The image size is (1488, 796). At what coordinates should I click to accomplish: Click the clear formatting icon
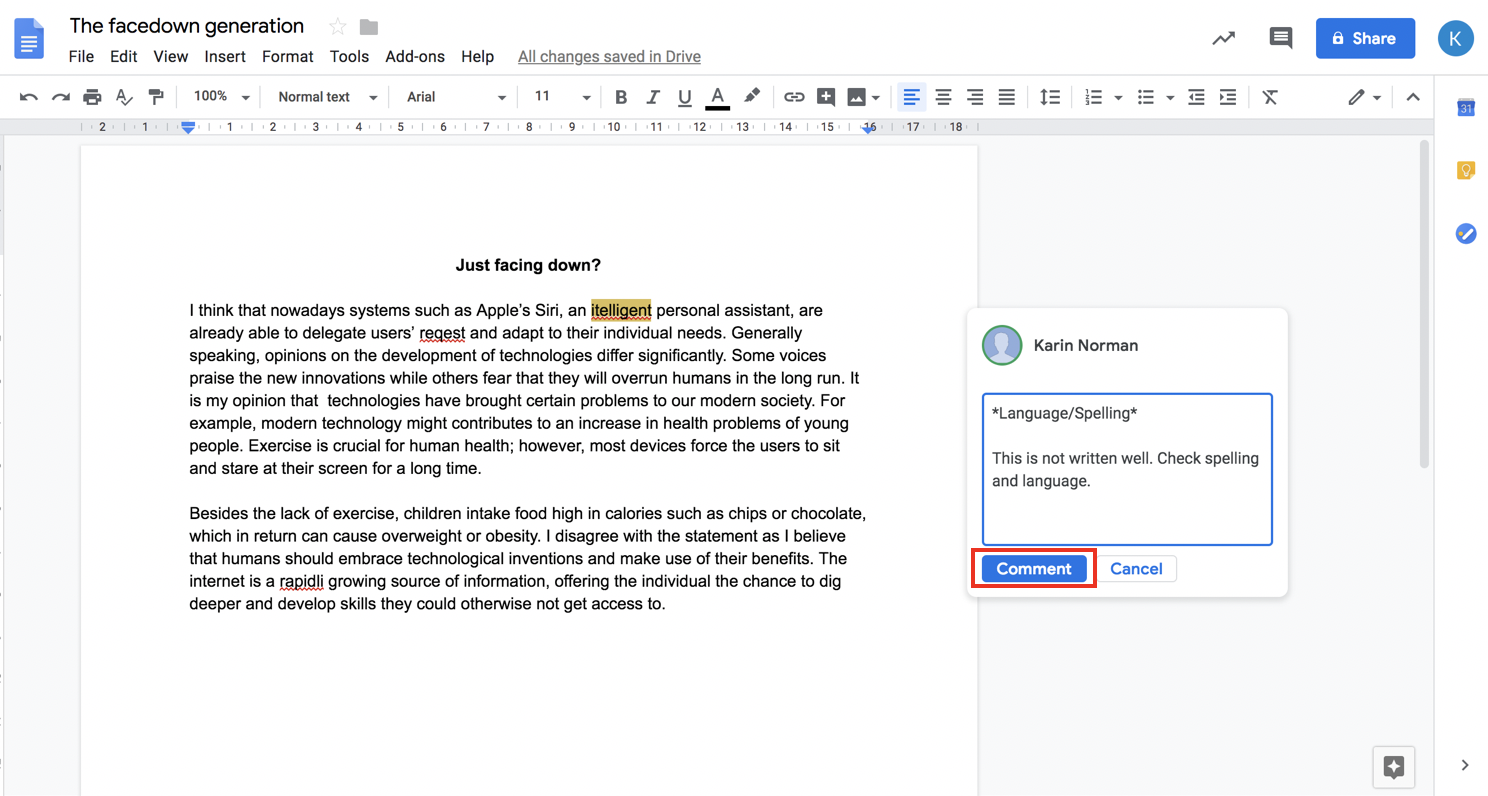1270,97
